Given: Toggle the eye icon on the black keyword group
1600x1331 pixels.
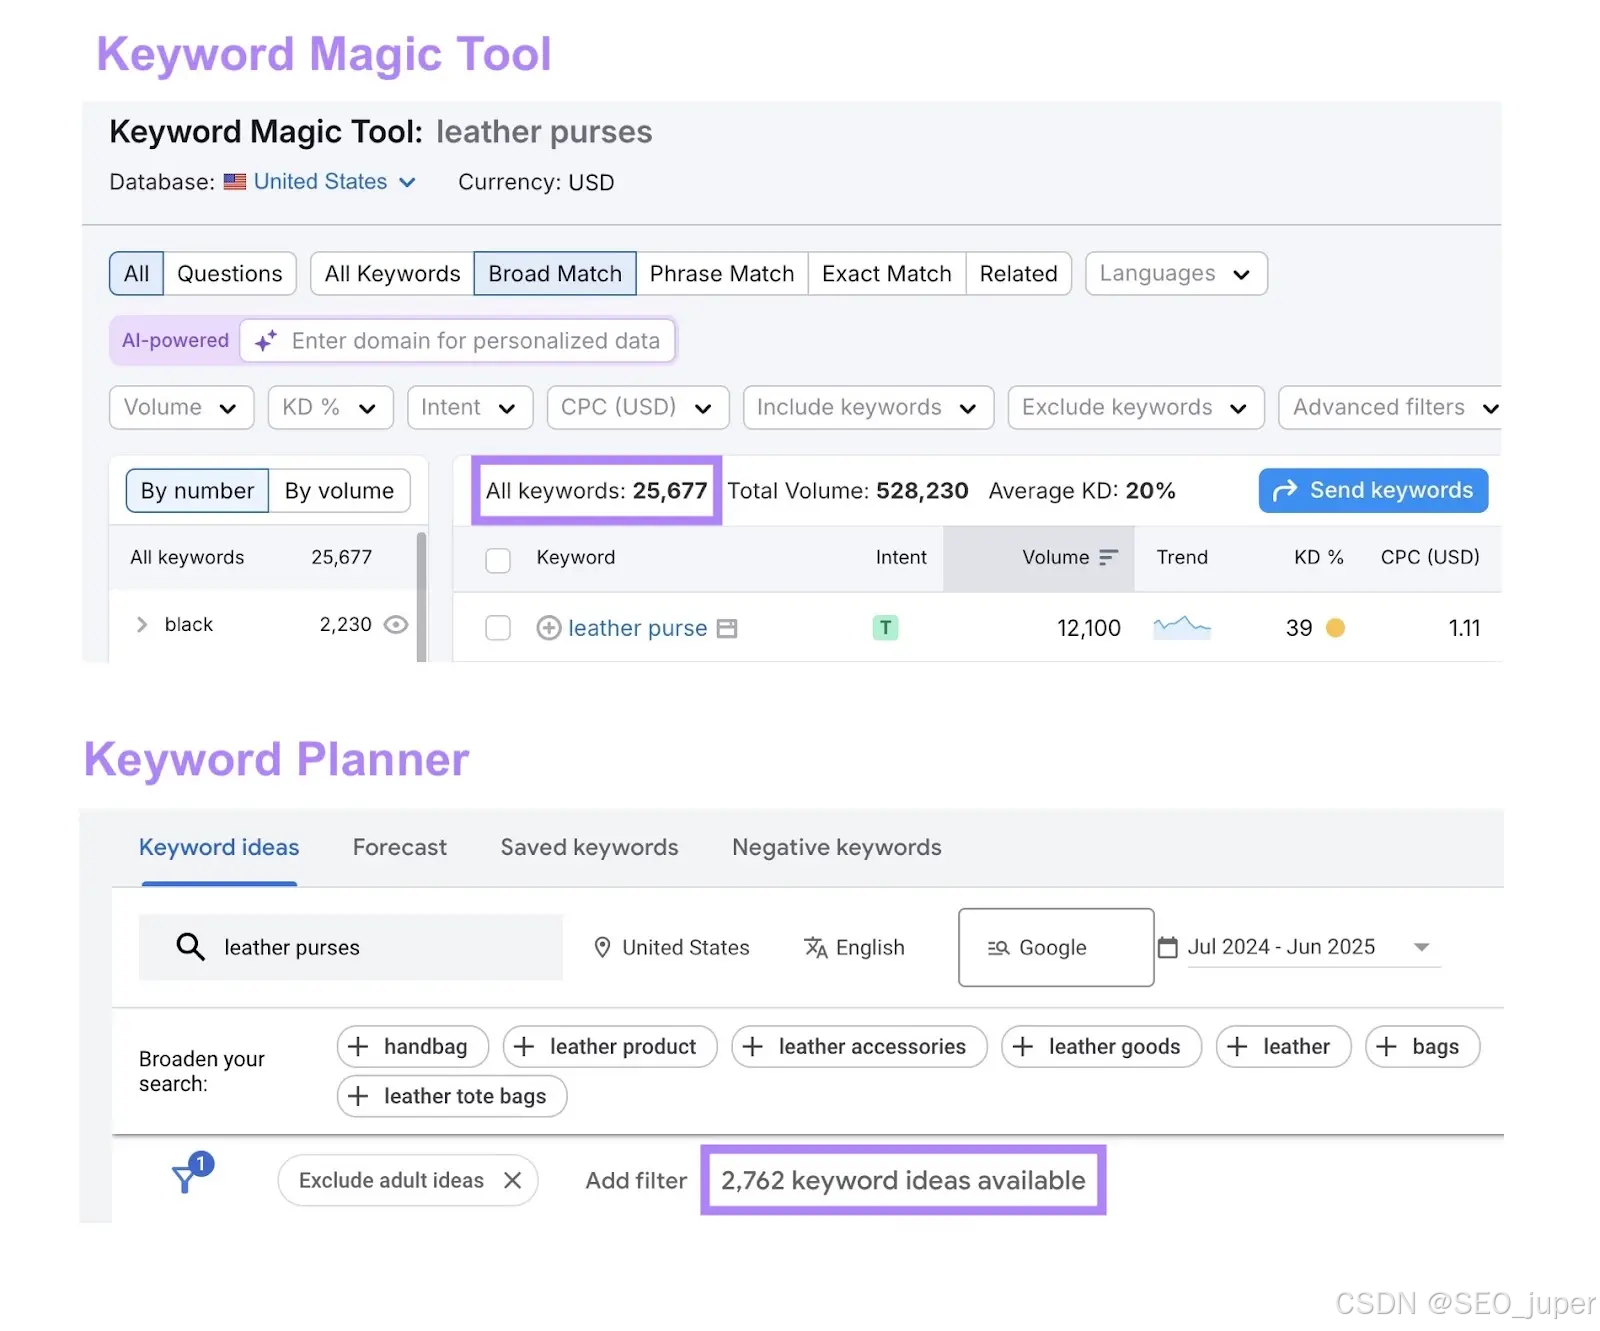Looking at the screenshot, I should (395, 625).
